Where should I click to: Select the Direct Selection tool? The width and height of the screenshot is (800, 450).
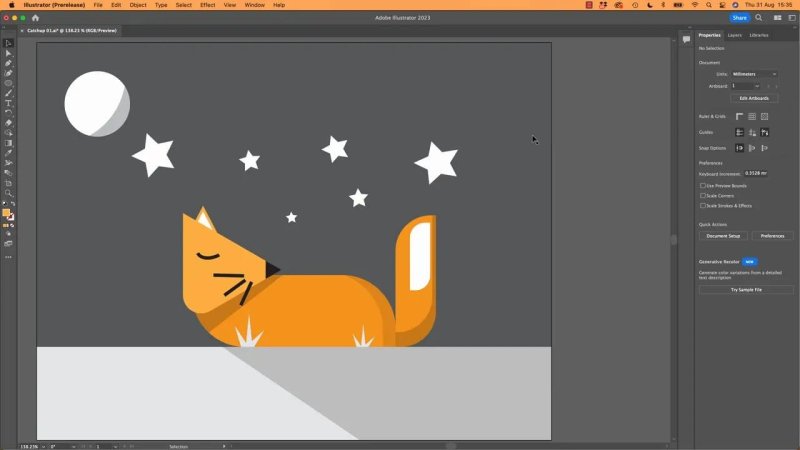click(8, 53)
